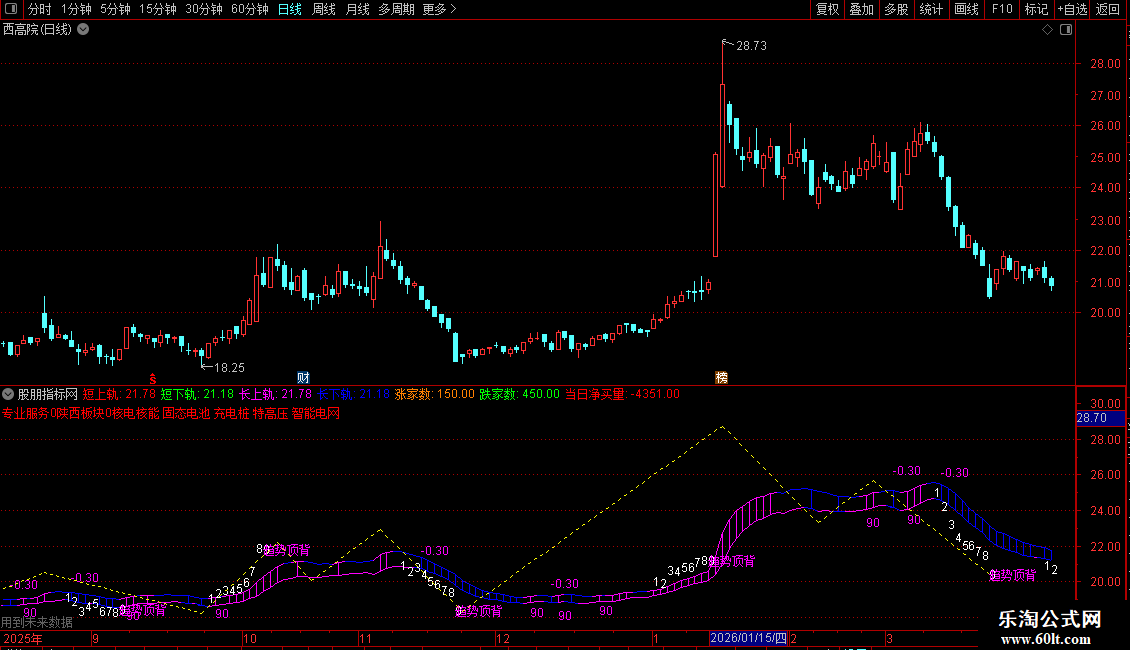The image size is (1130, 650).
Task: Click the 榜 ranking marker icon
Action: 721,378
